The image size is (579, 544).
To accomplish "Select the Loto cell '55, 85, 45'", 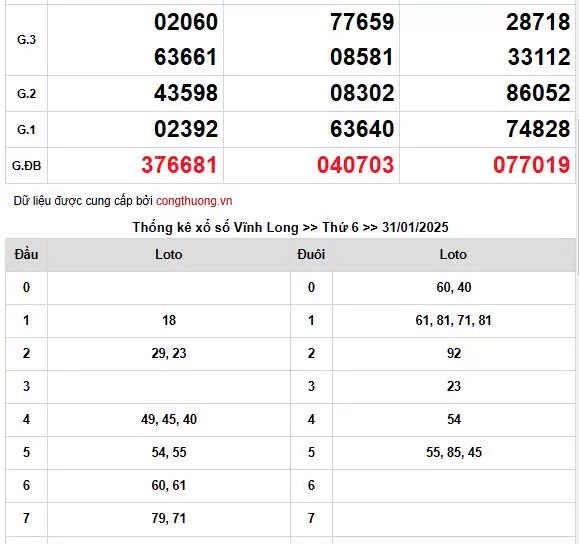I will coord(454,452).
